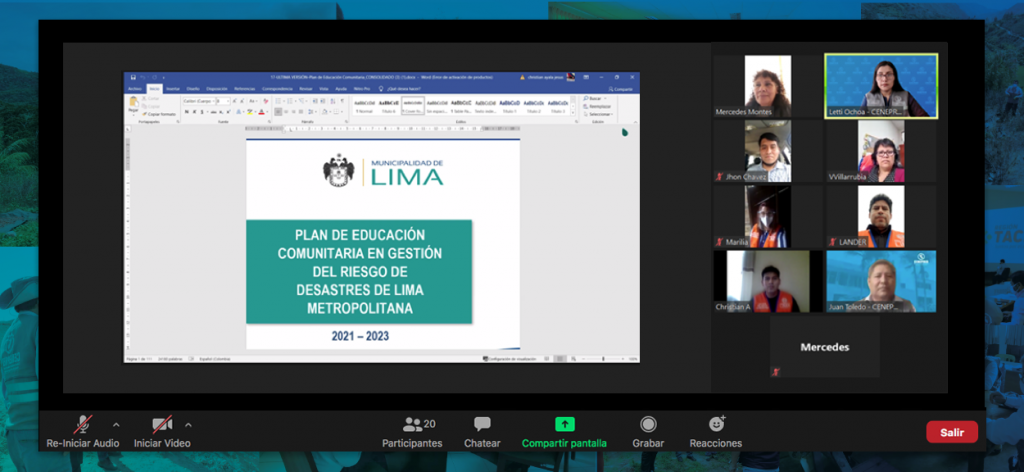This screenshot has height=472, width=1024.
Task: Click the green Compartir pantalla icon
Action: click(564, 424)
